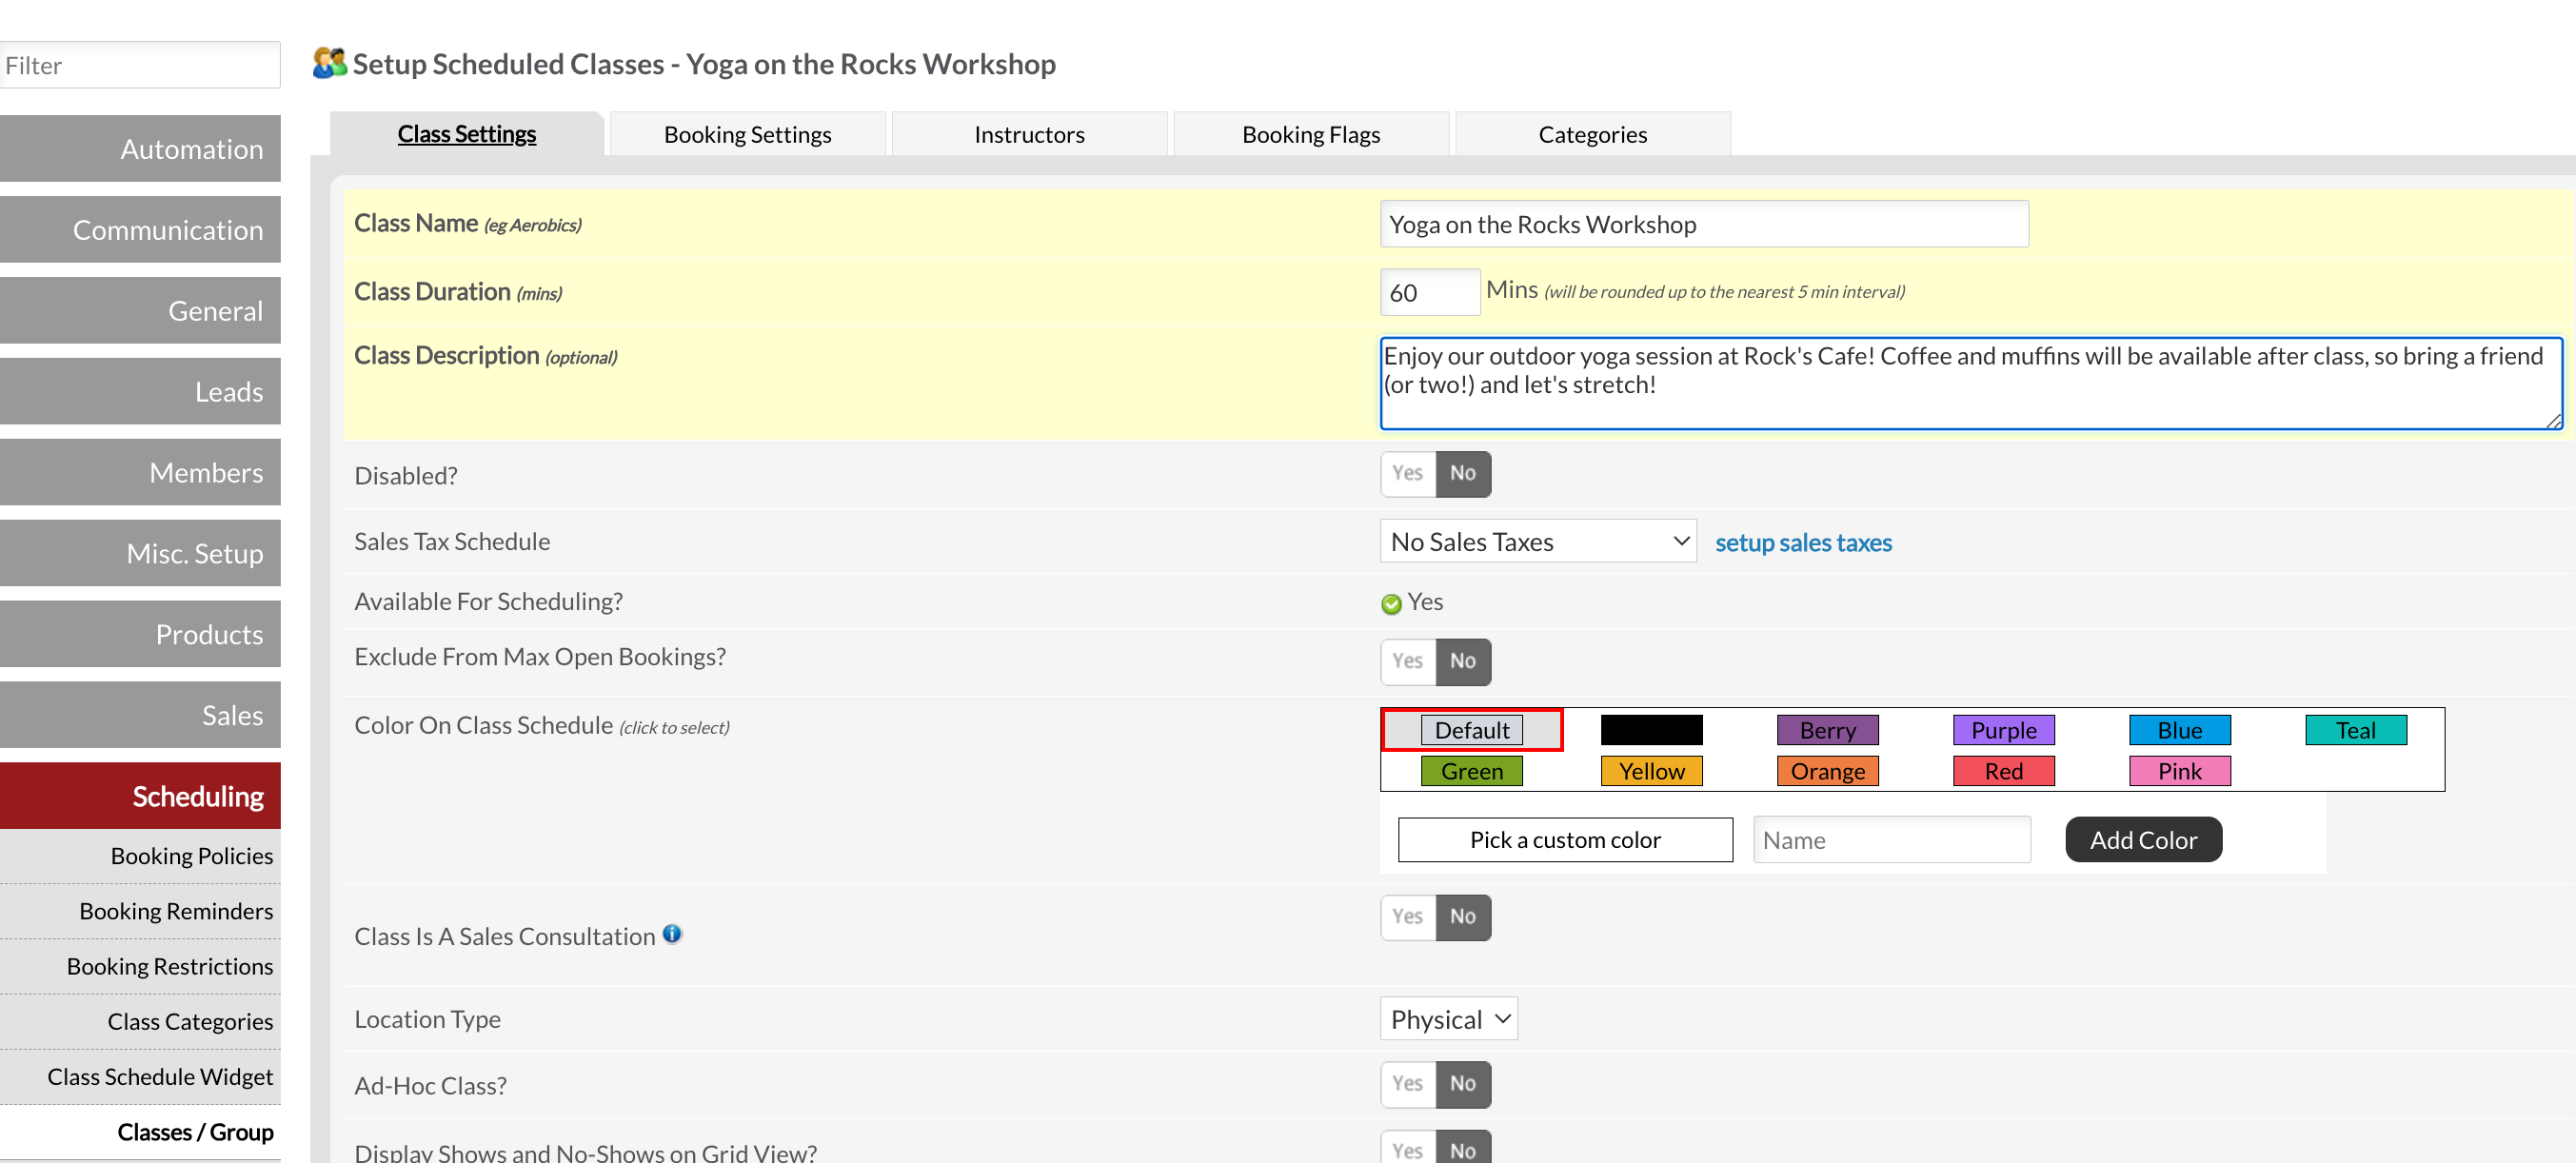This screenshot has width=2576, height=1163.
Task: Toggle the Disabled? Yes/No switch
Action: pos(1435,473)
